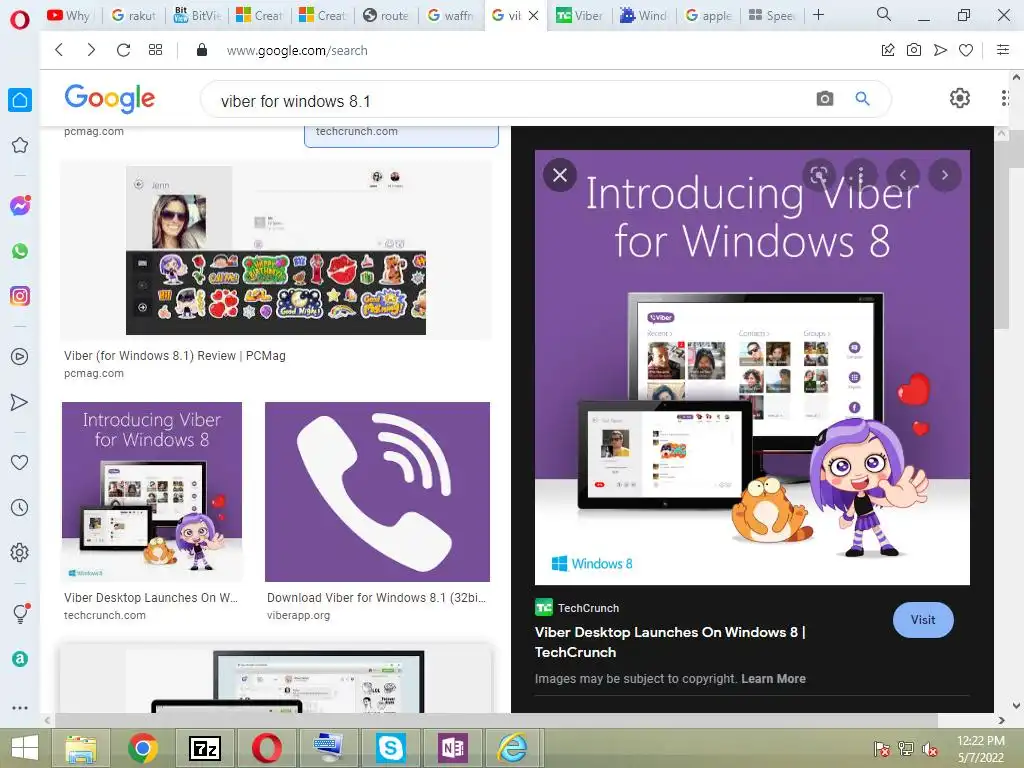Switch to the Viber TechCrunch tab
This screenshot has width=1024, height=768.
[579, 15]
